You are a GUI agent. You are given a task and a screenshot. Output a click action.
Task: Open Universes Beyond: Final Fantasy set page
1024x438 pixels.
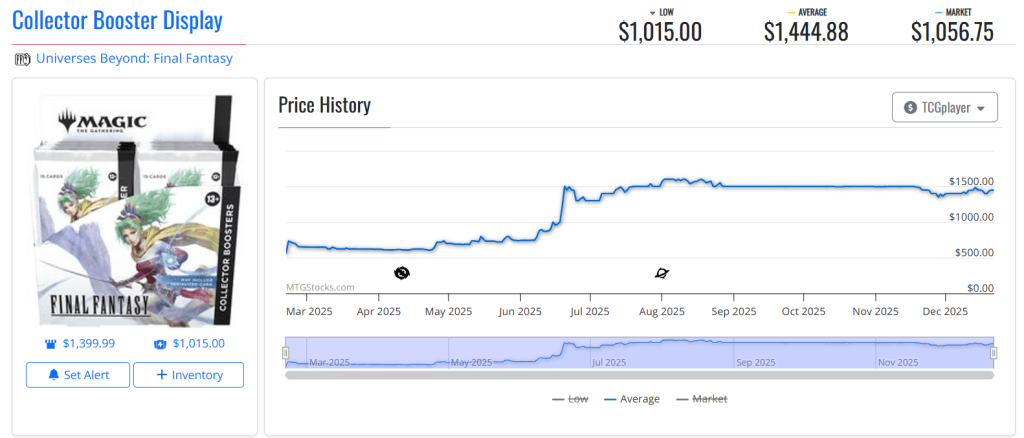134,59
